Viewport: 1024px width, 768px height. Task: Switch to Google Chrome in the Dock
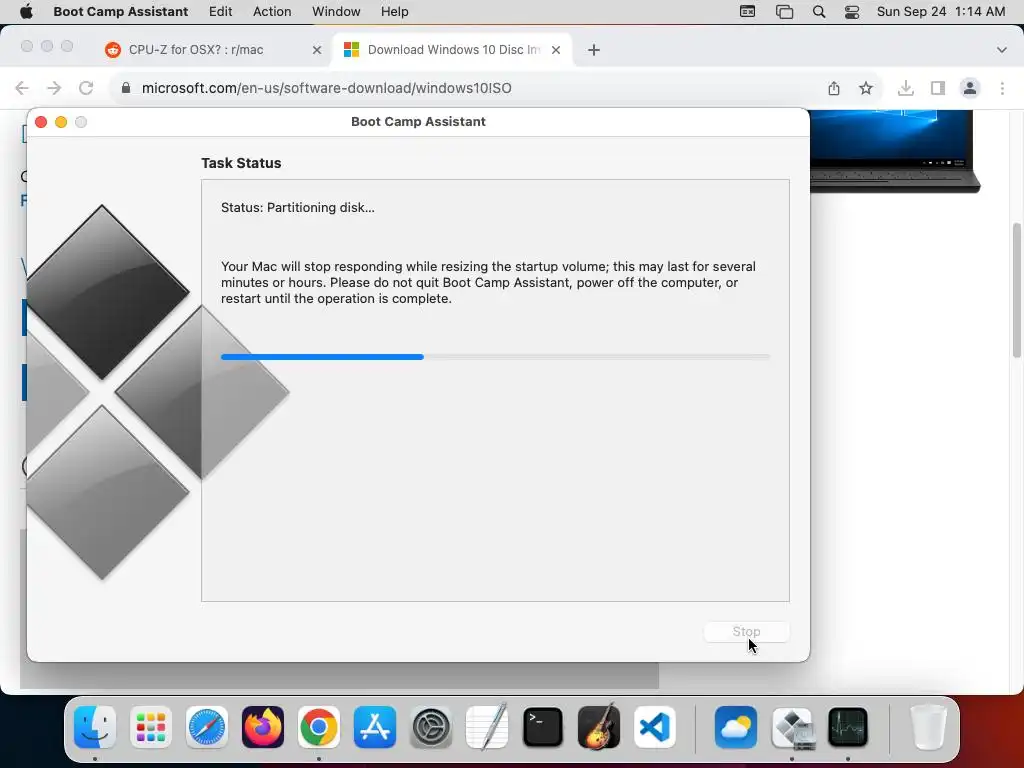click(x=319, y=727)
